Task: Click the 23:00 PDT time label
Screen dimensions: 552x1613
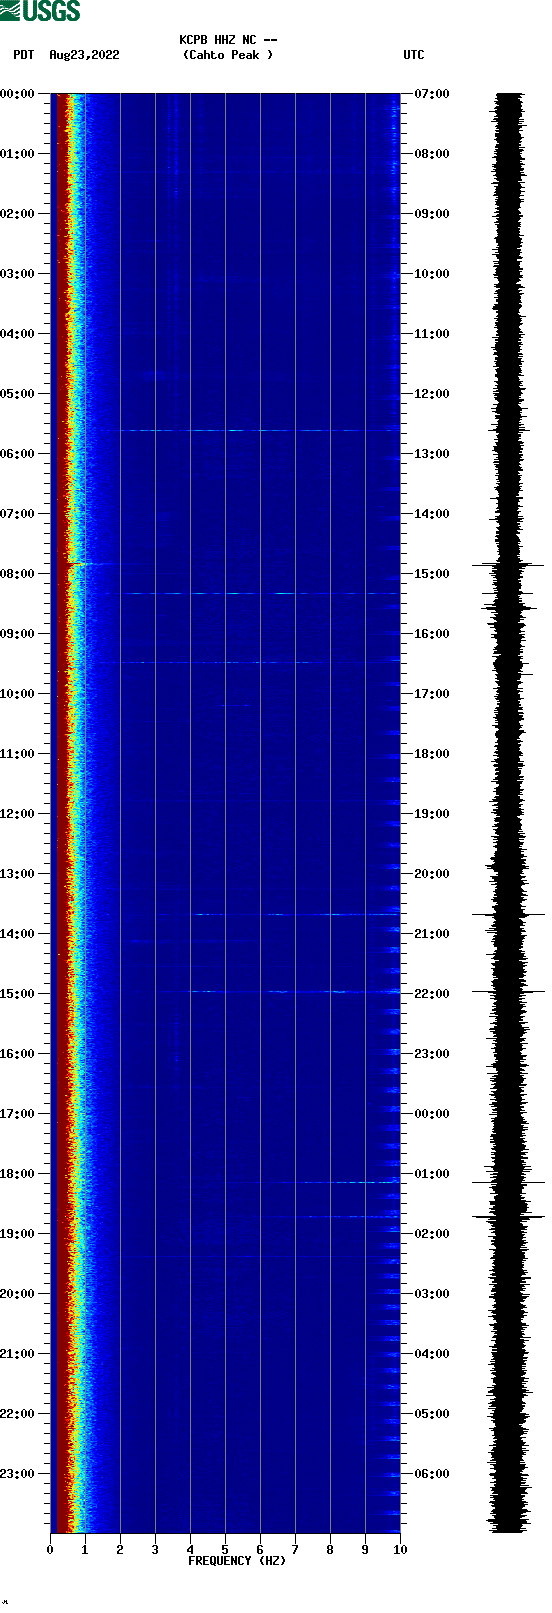Action: click(x=18, y=1474)
